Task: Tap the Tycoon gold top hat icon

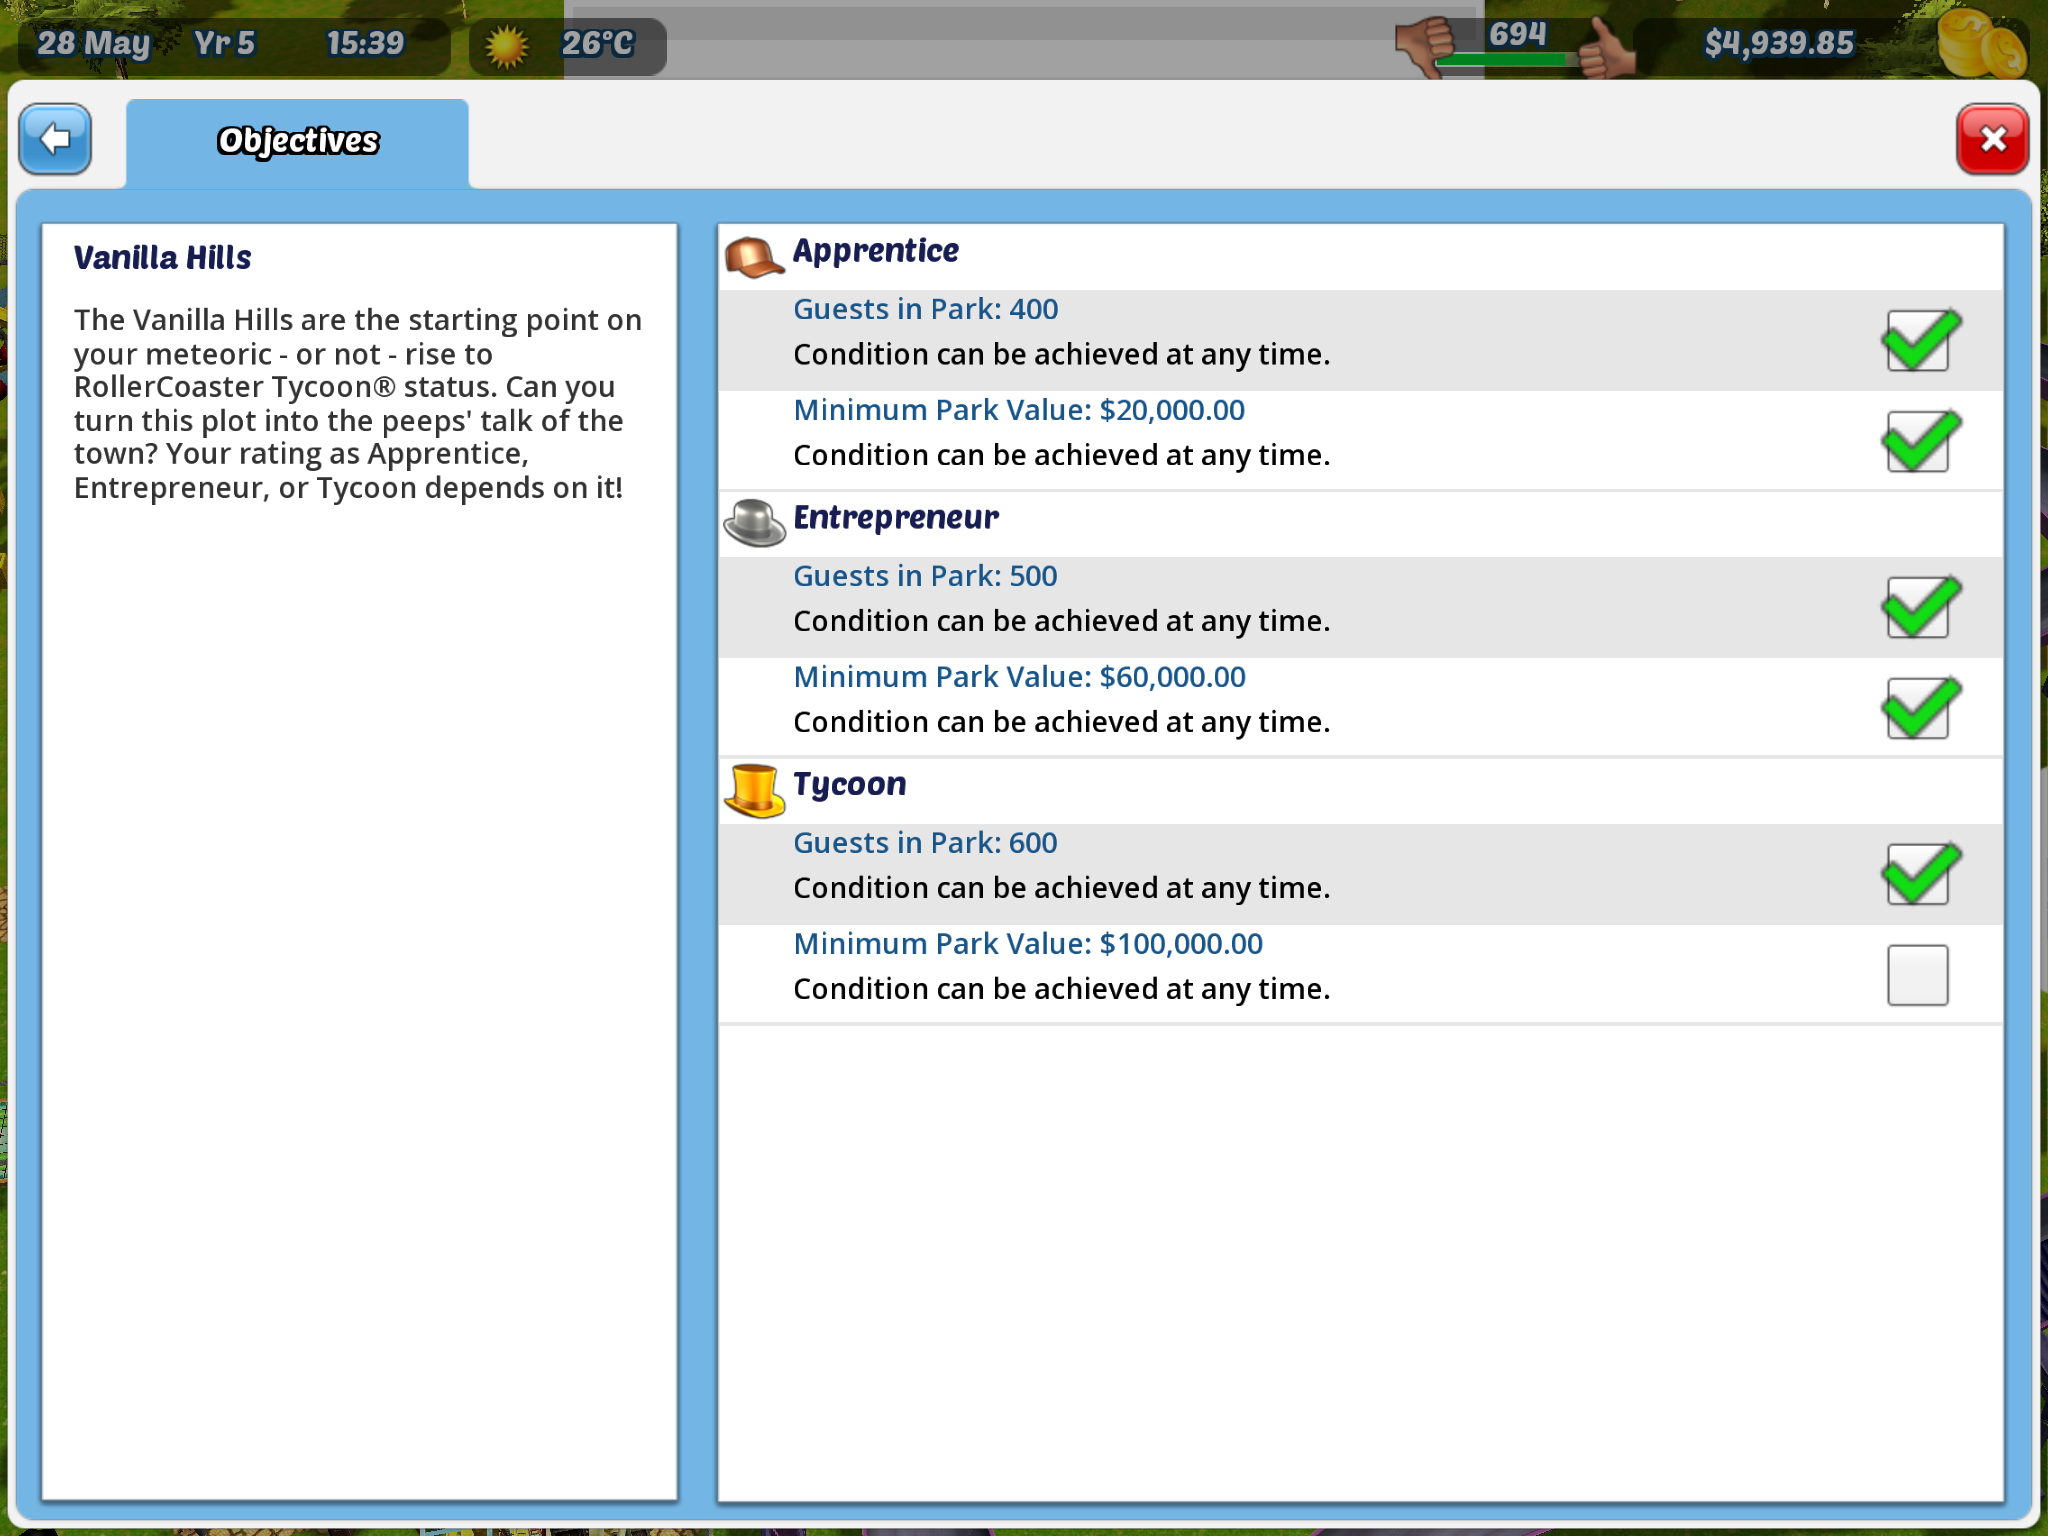Action: [754, 791]
